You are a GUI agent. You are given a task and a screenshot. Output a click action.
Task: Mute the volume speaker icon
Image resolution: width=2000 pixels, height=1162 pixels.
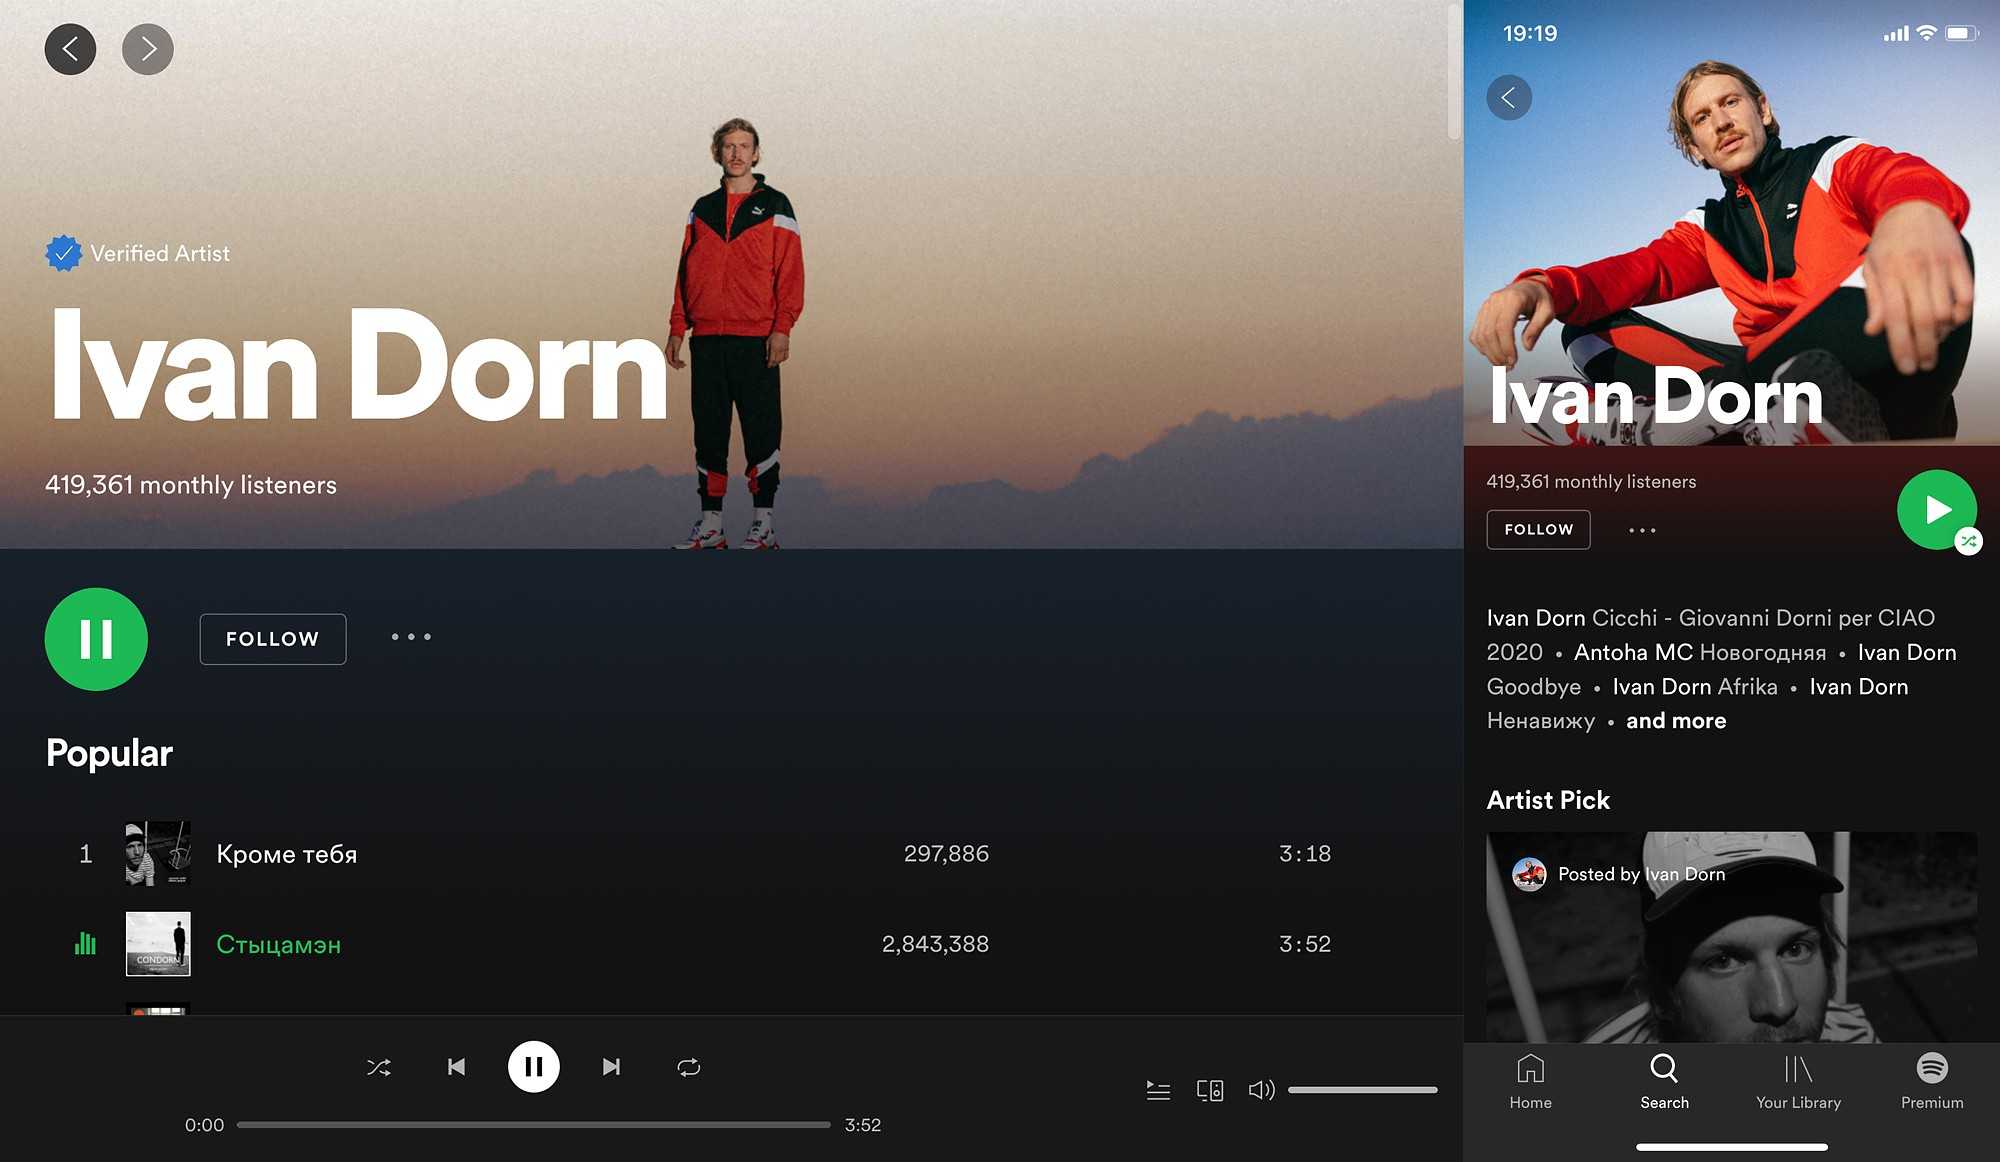click(1261, 1090)
